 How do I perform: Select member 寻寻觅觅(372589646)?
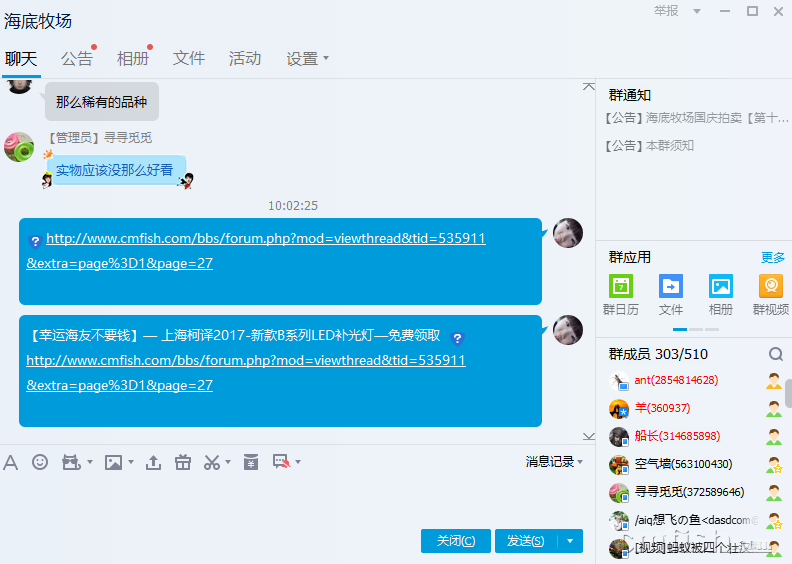[x=689, y=492]
